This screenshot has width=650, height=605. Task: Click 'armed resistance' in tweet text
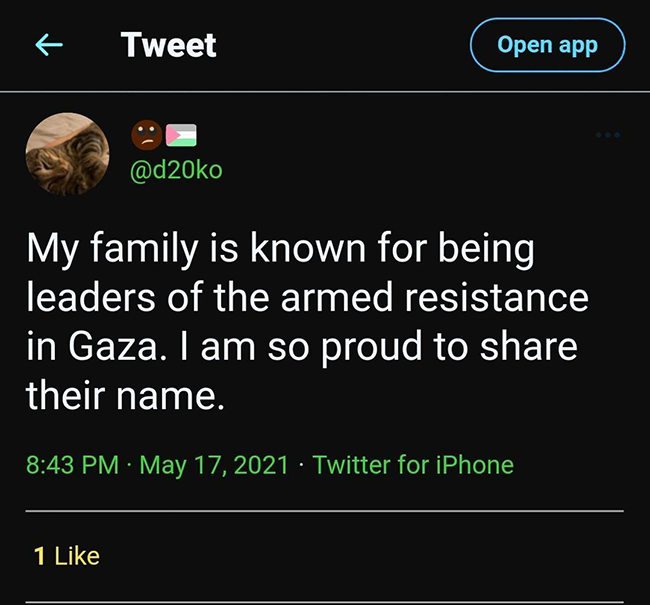click(435, 297)
